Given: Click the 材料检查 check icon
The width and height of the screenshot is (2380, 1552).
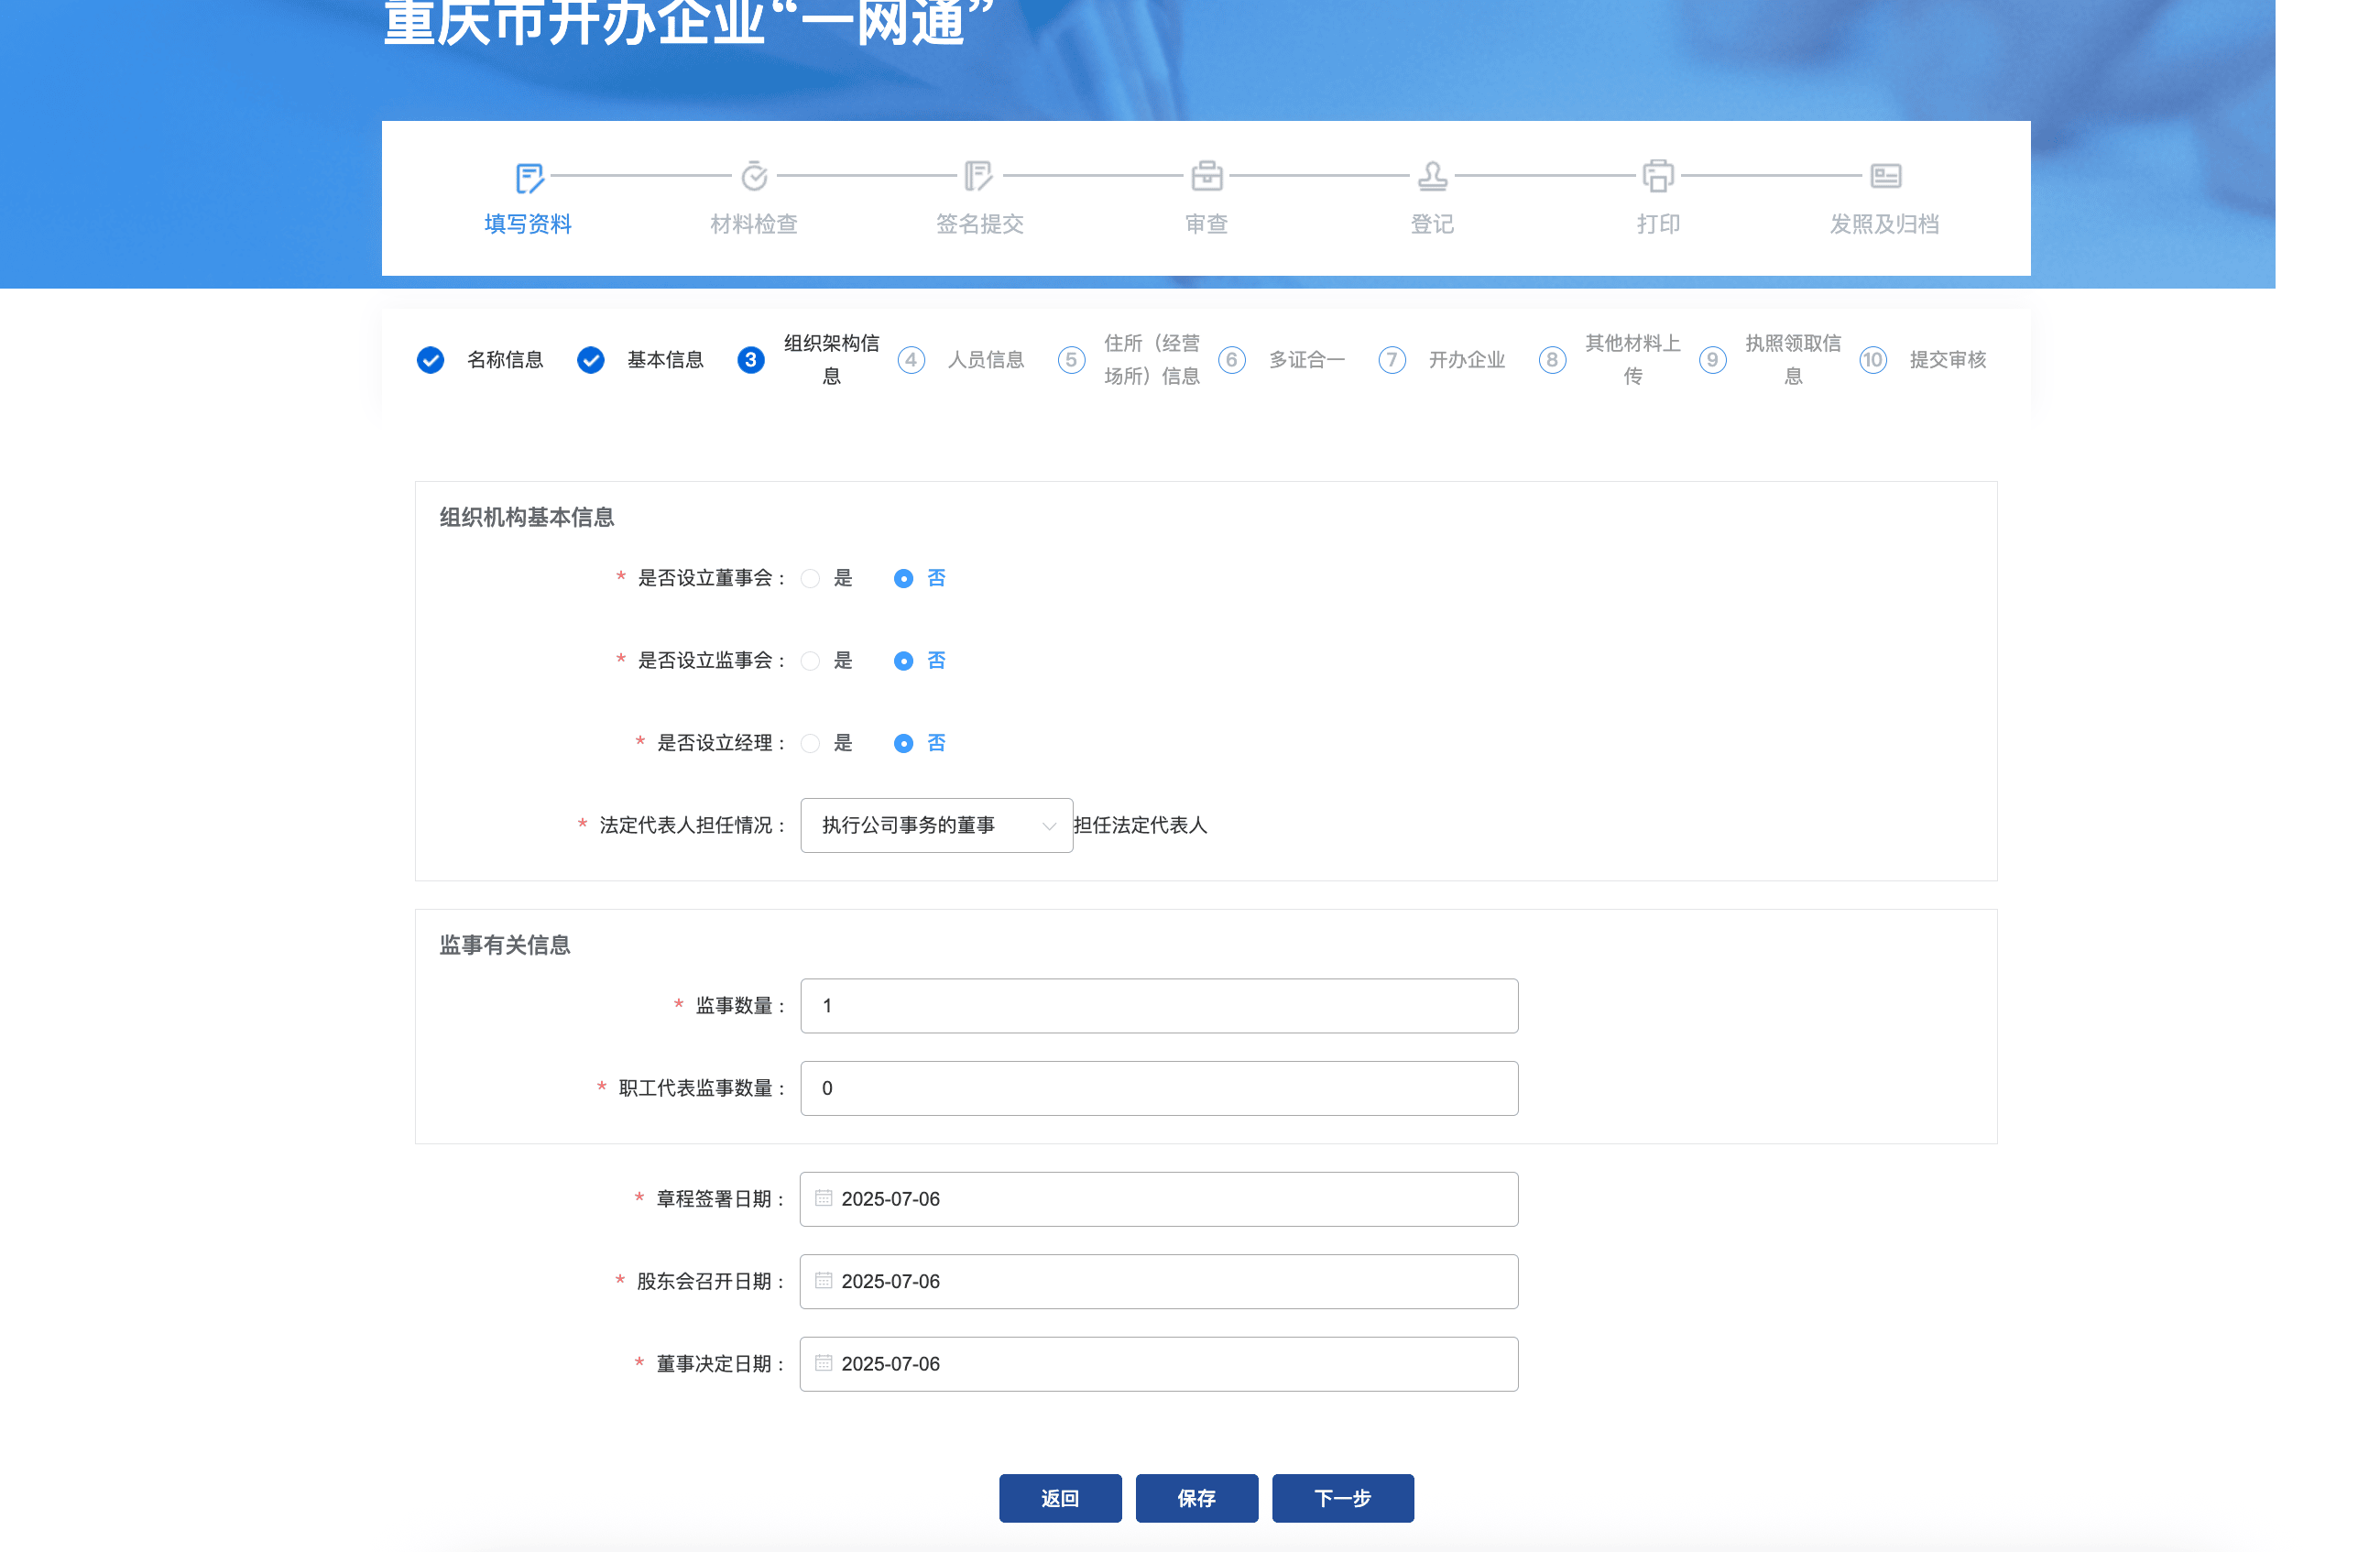Looking at the screenshot, I should click(753, 177).
